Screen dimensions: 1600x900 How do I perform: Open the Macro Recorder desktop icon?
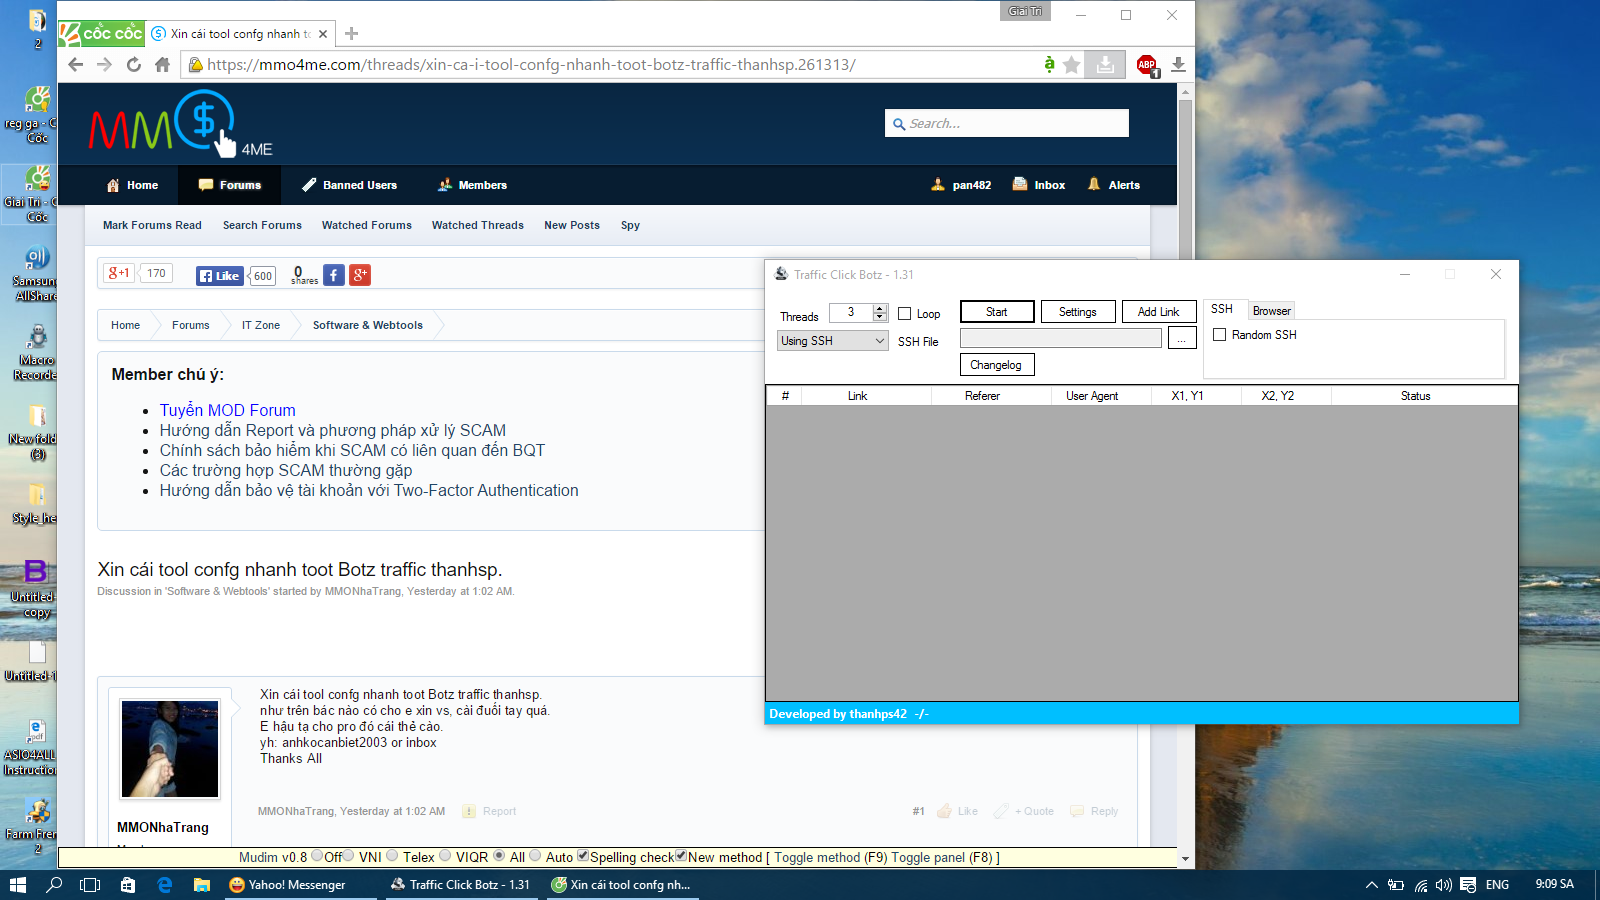click(x=36, y=352)
